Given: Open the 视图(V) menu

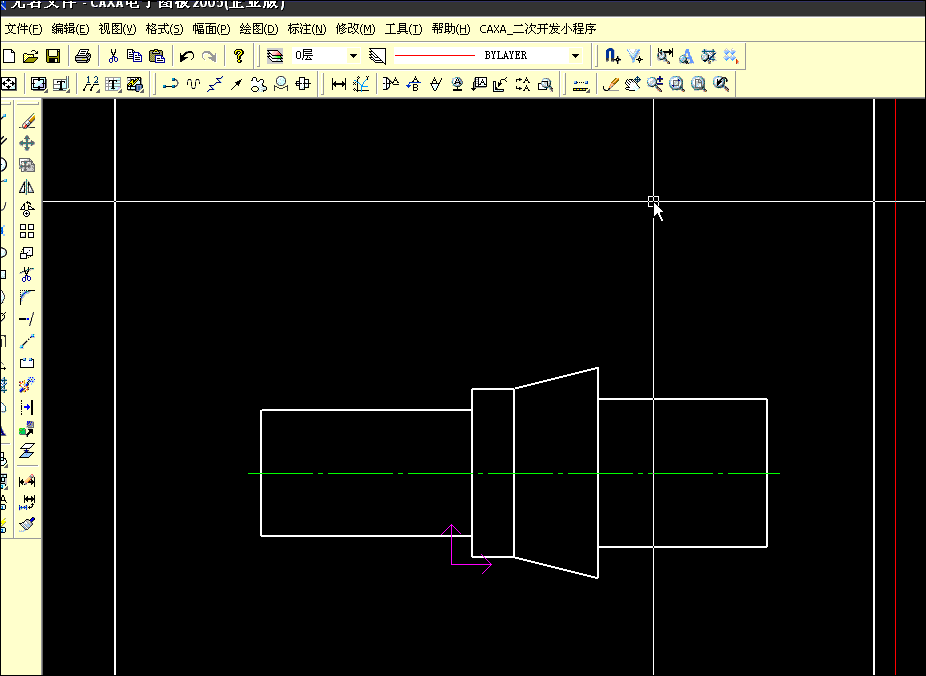Looking at the screenshot, I should (117, 29).
